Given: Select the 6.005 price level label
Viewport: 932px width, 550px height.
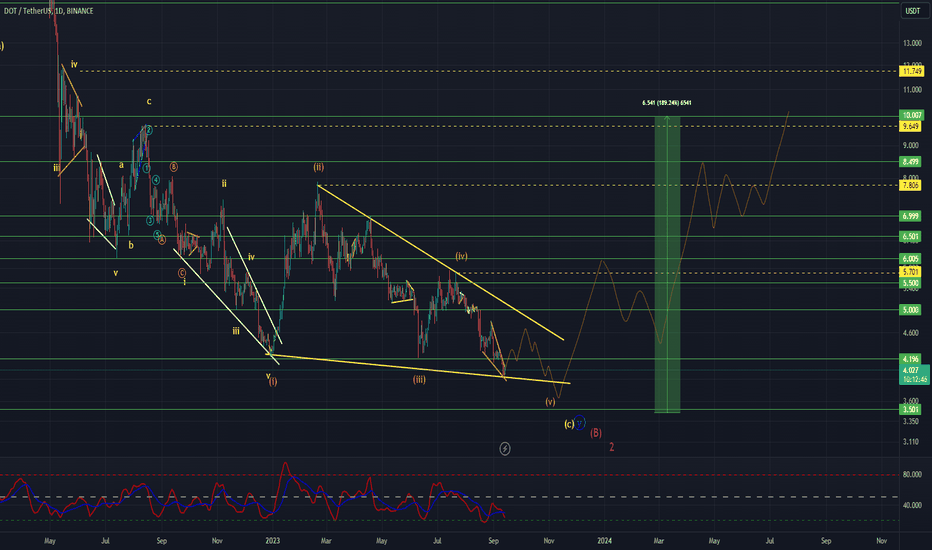Looking at the screenshot, I should [x=911, y=259].
